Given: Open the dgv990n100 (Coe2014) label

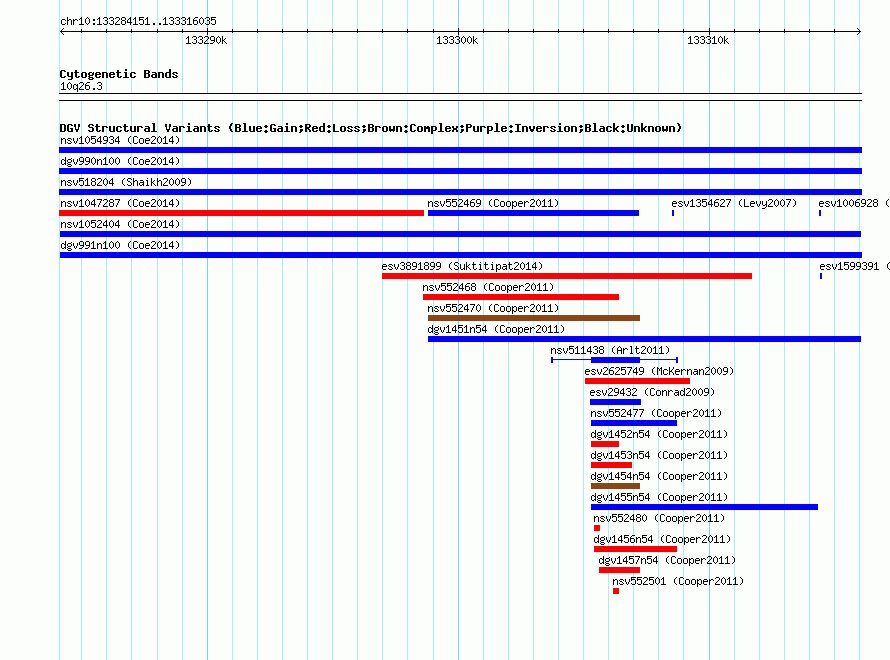Looking at the screenshot, I should click(120, 161).
